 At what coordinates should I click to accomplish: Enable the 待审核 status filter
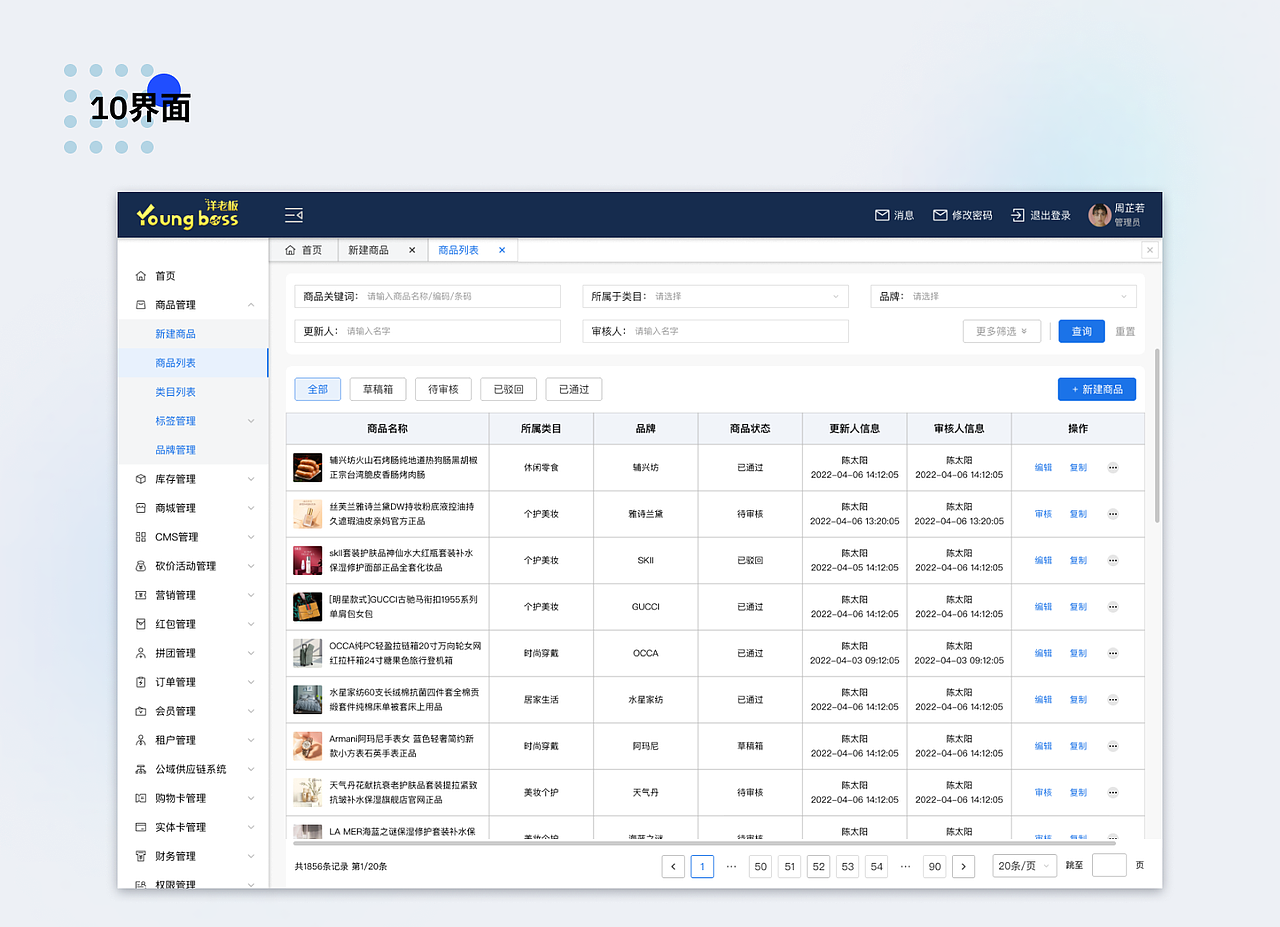click(x=443, y=389)
